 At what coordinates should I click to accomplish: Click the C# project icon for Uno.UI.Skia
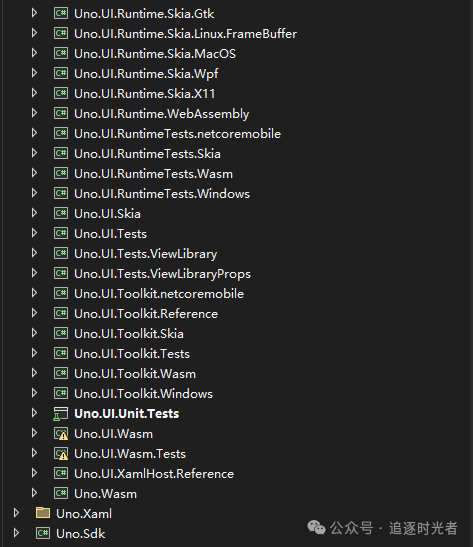(x=61, y=213)
